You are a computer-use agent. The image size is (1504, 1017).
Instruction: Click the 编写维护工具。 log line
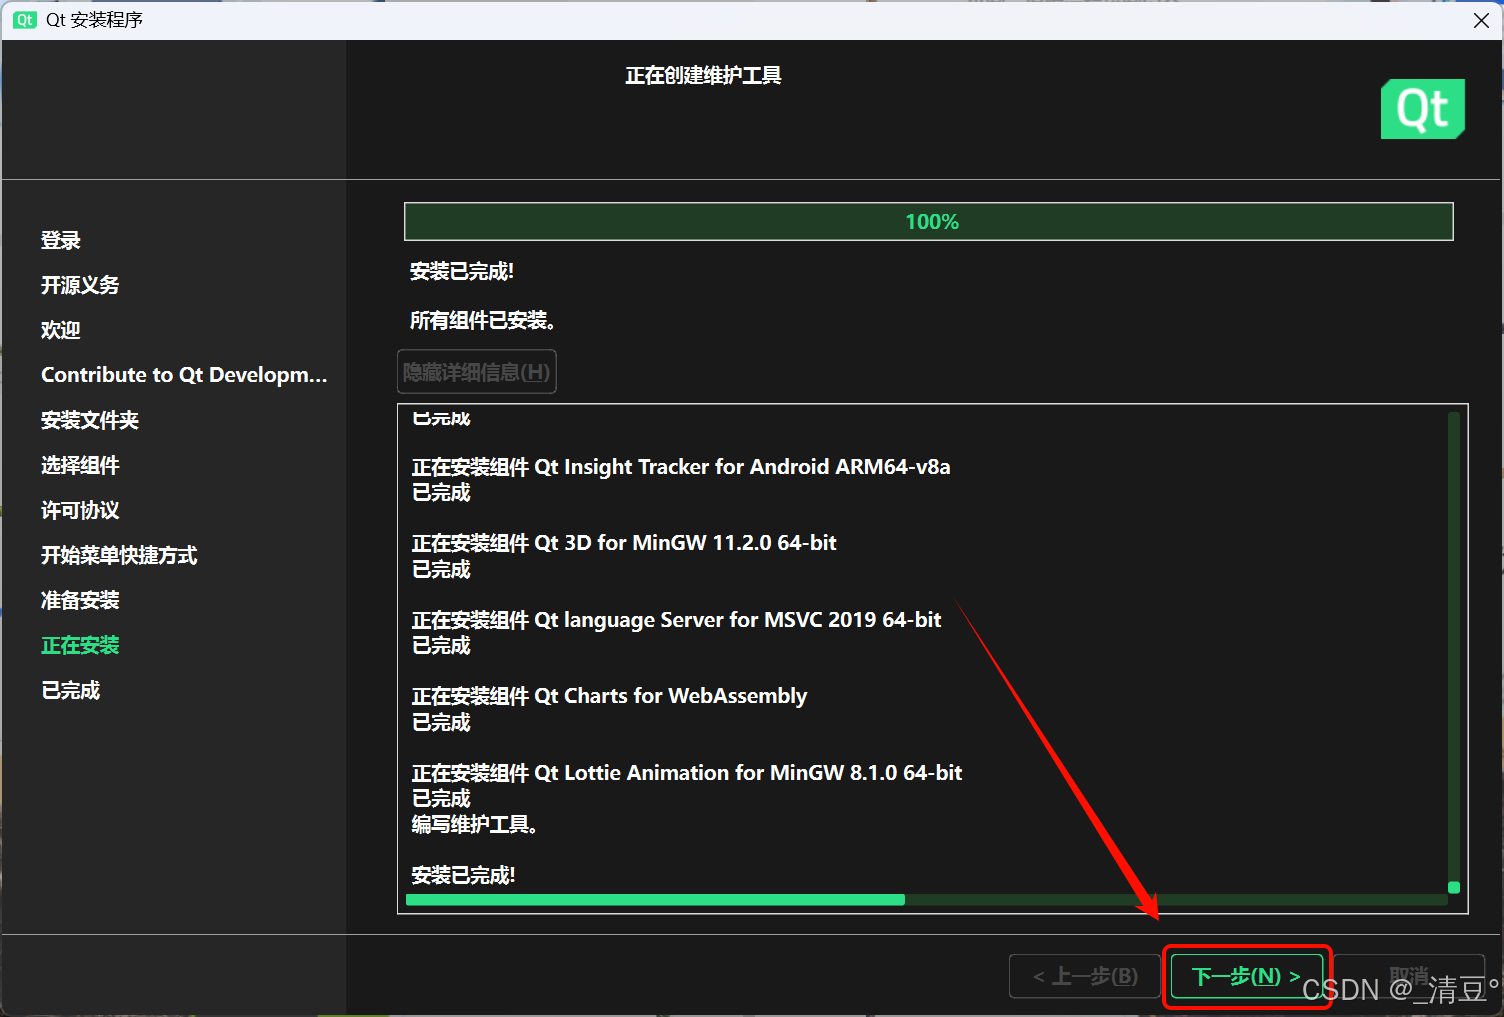(x=475, y=824)
